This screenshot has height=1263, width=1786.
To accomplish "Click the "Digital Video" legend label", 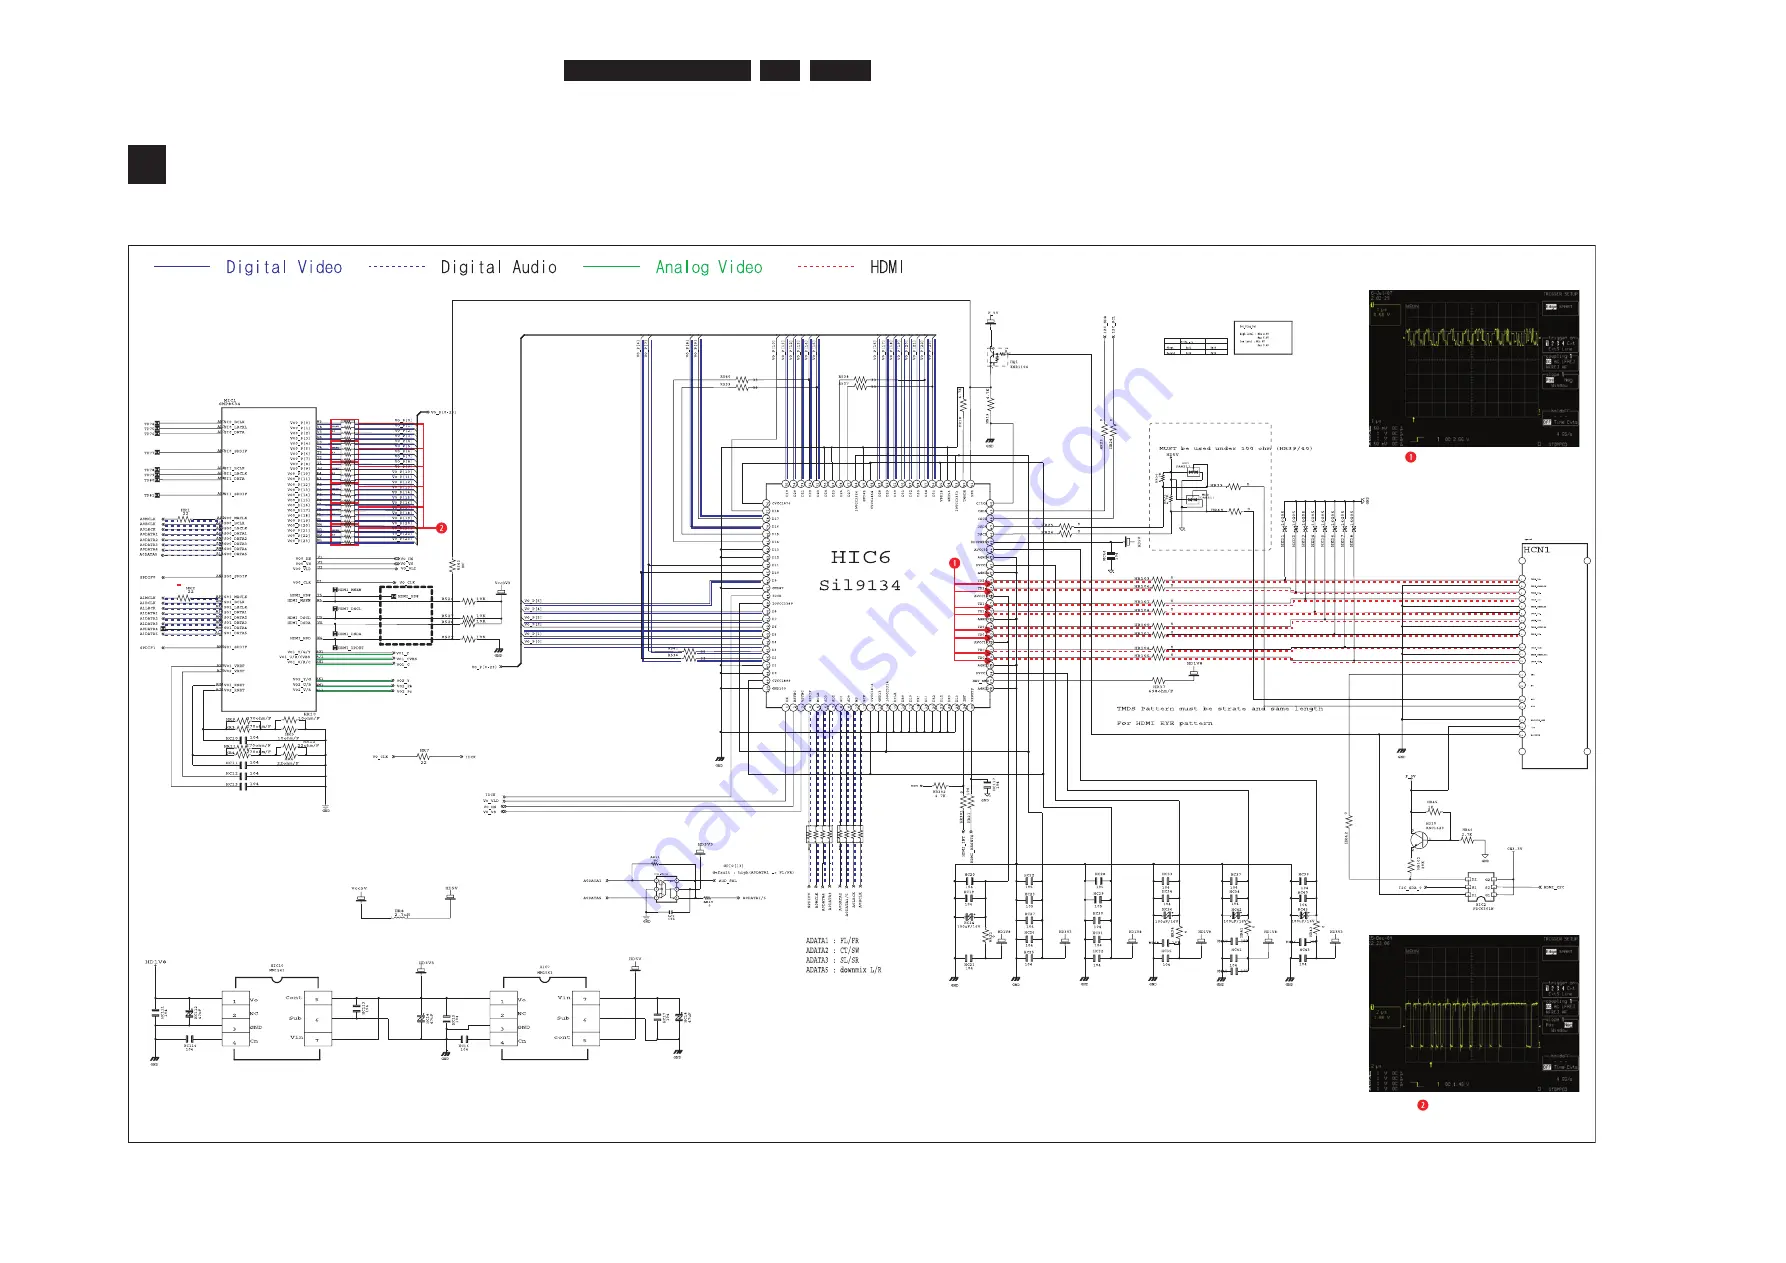I will [x=284, y=267].
